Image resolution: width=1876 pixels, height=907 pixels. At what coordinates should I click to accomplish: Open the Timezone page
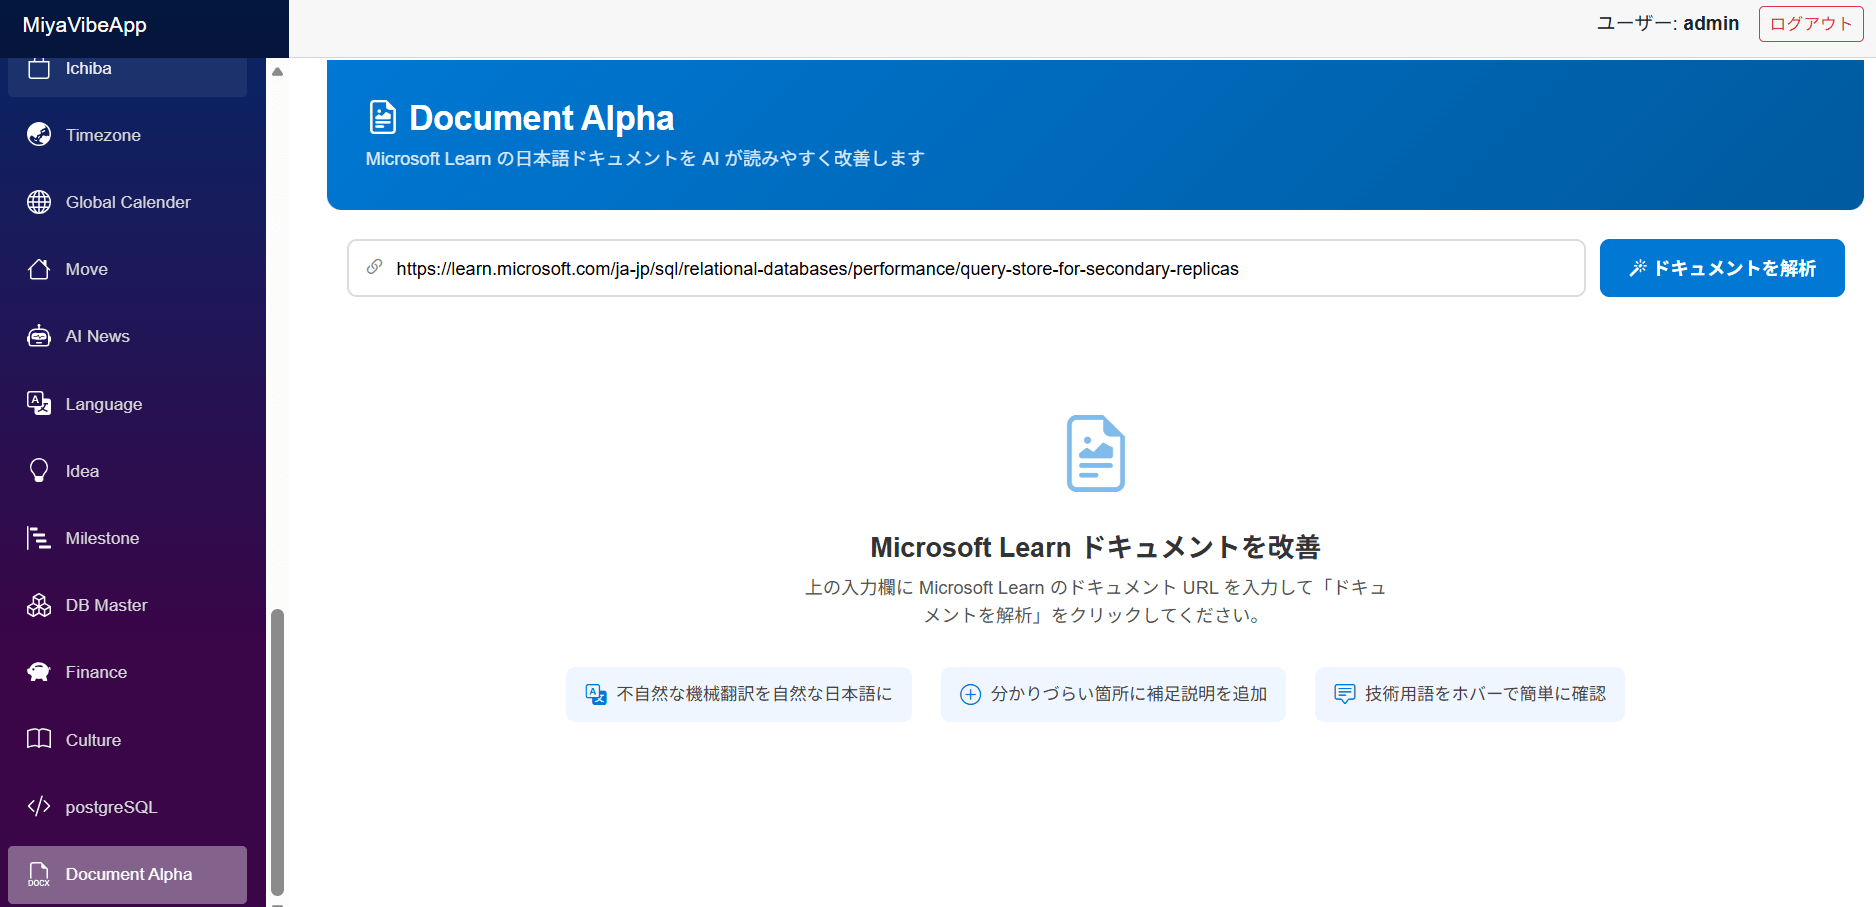point(127,135)
